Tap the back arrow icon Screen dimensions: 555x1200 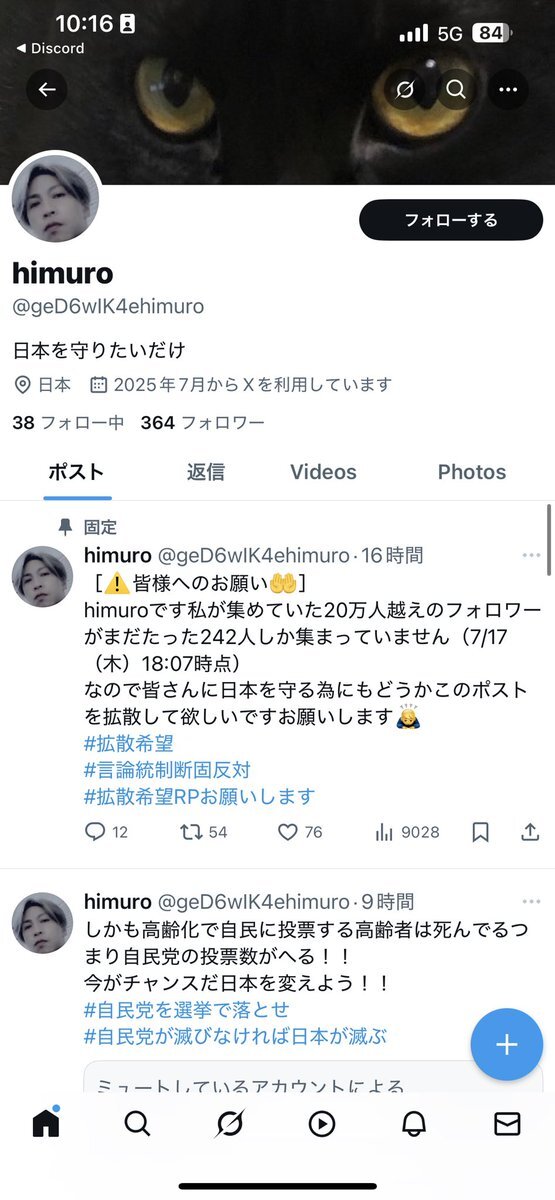pos(47,90)
